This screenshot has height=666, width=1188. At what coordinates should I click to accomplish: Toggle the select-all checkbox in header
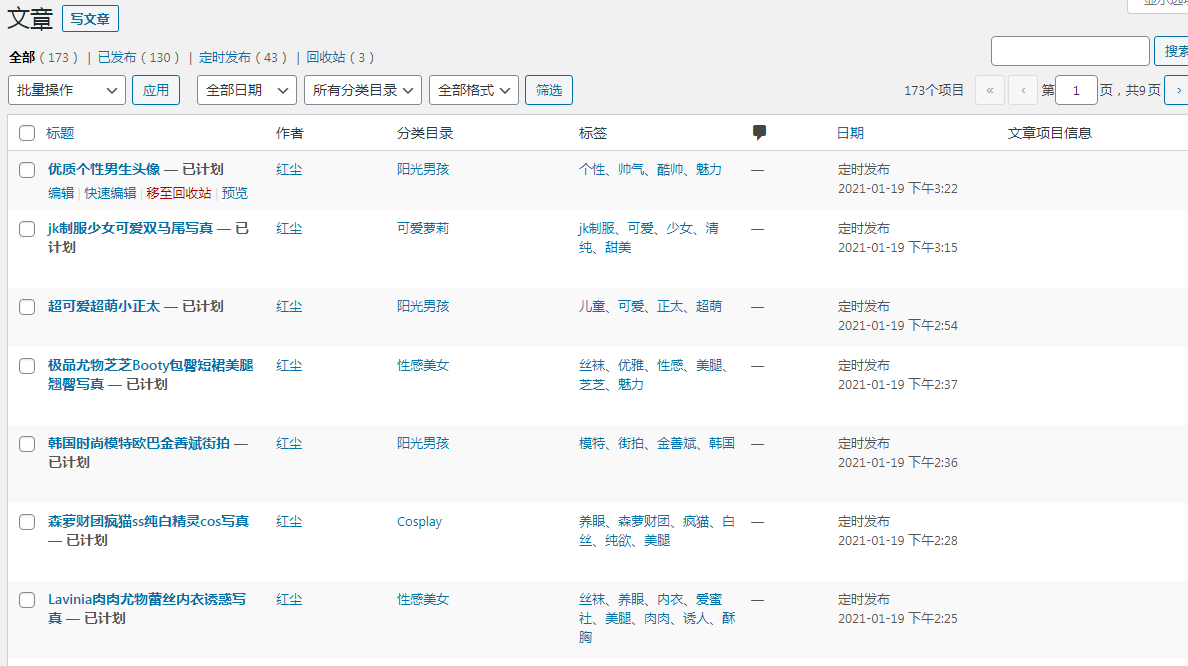click(27, 133)
